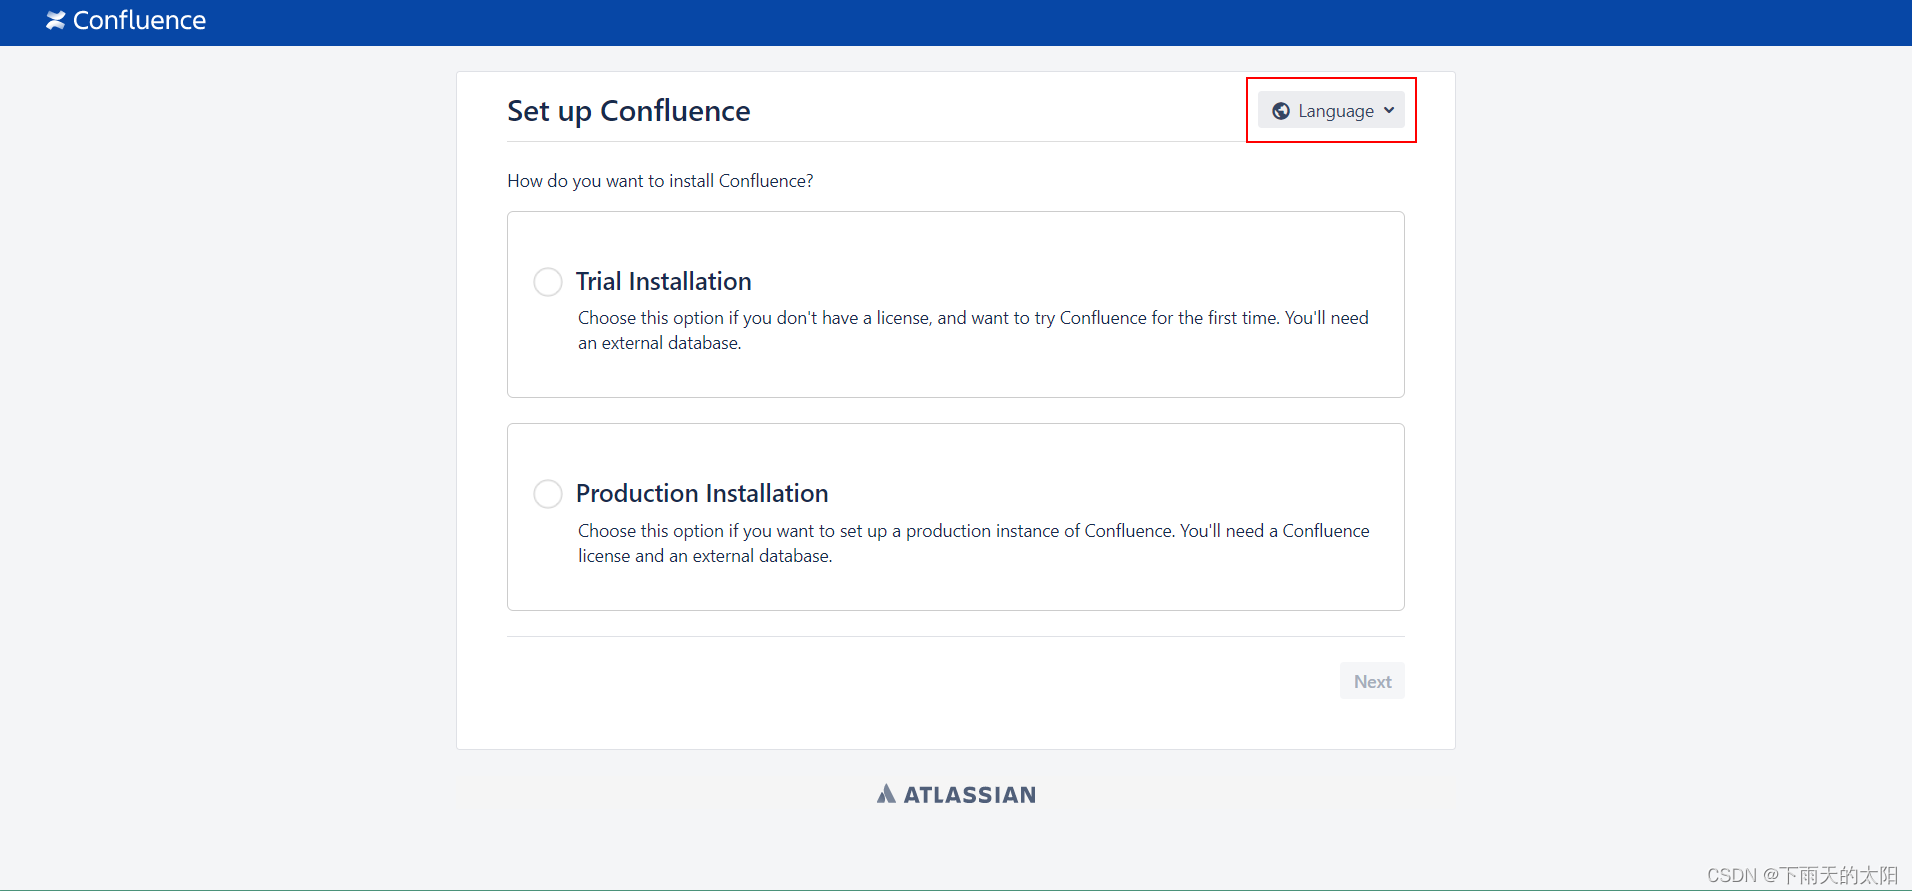Select the Trial Installation radio button
1912x894 pixels.
(x=548, y=282)
